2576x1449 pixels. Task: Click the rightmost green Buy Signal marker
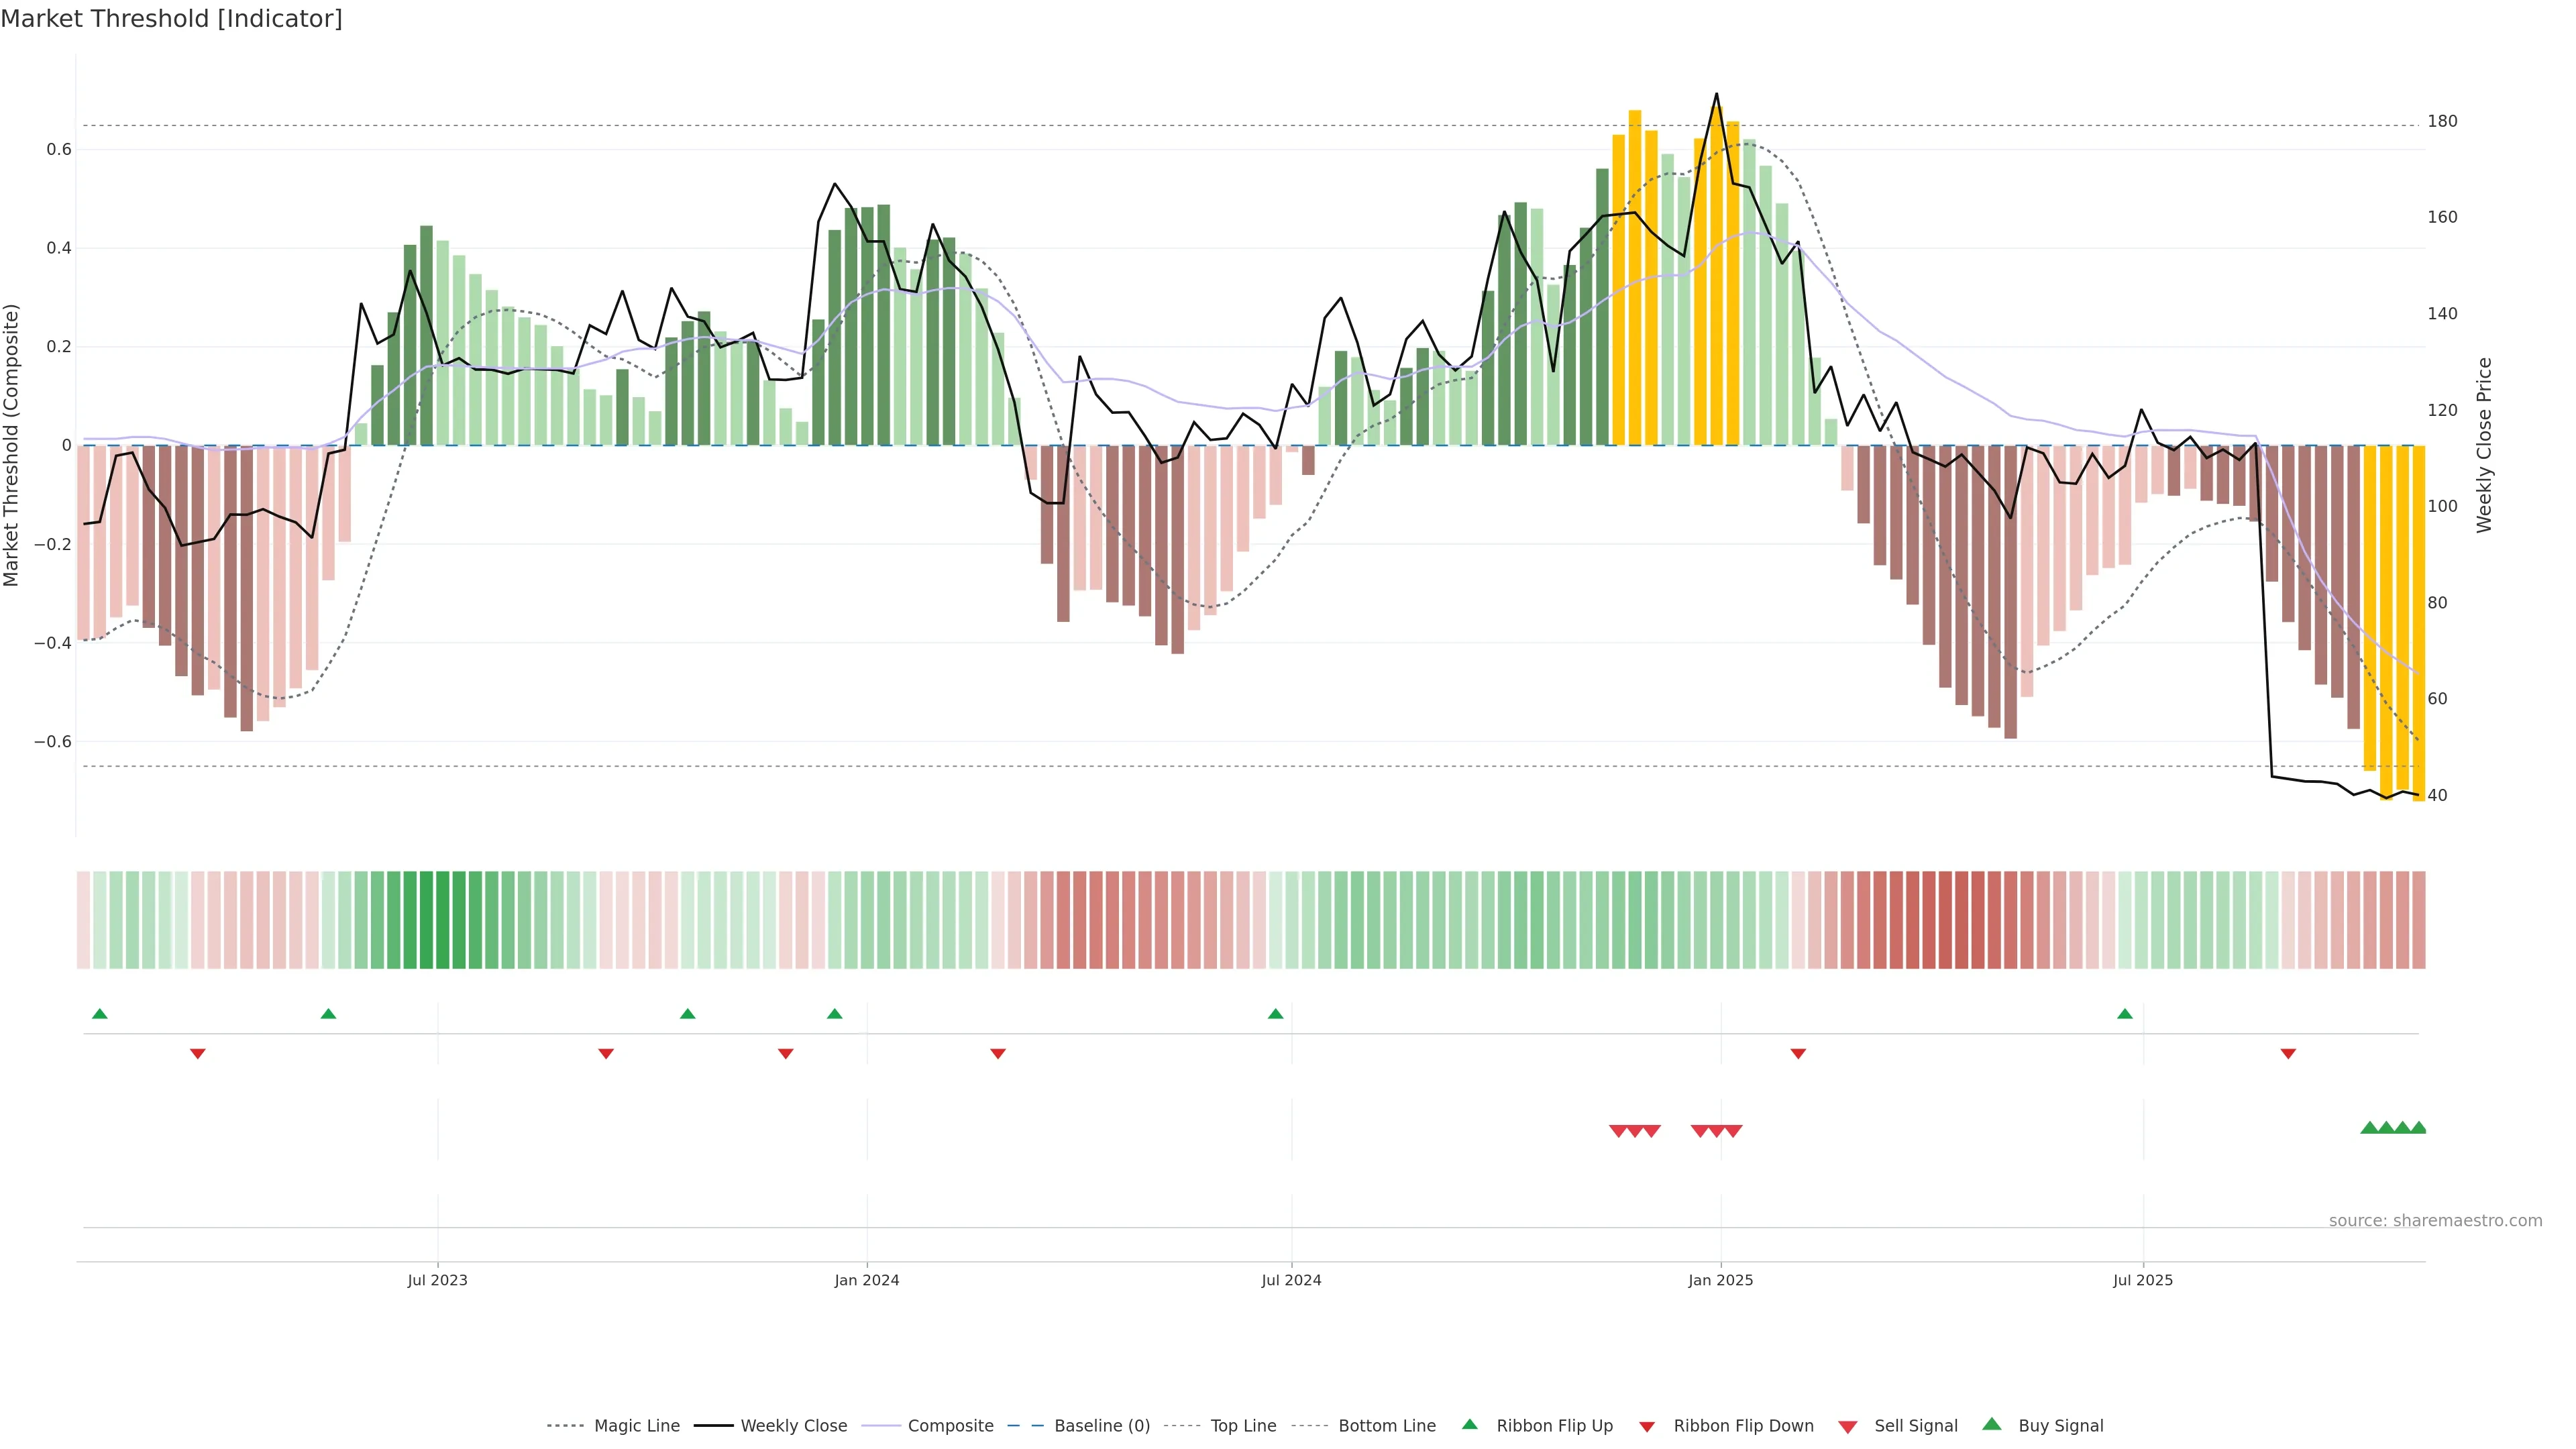click(2418, 1128)
